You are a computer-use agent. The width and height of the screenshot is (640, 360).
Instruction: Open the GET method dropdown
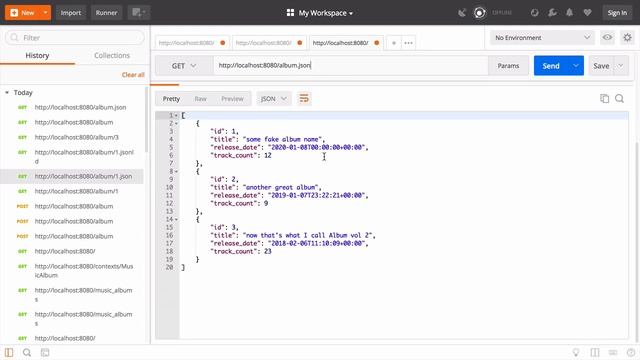pos(184,66)
